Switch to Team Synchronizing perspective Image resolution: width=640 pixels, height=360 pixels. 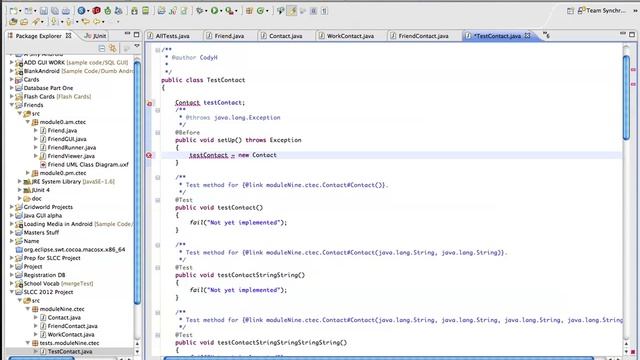pyautogui.click(x=602, y=11)
